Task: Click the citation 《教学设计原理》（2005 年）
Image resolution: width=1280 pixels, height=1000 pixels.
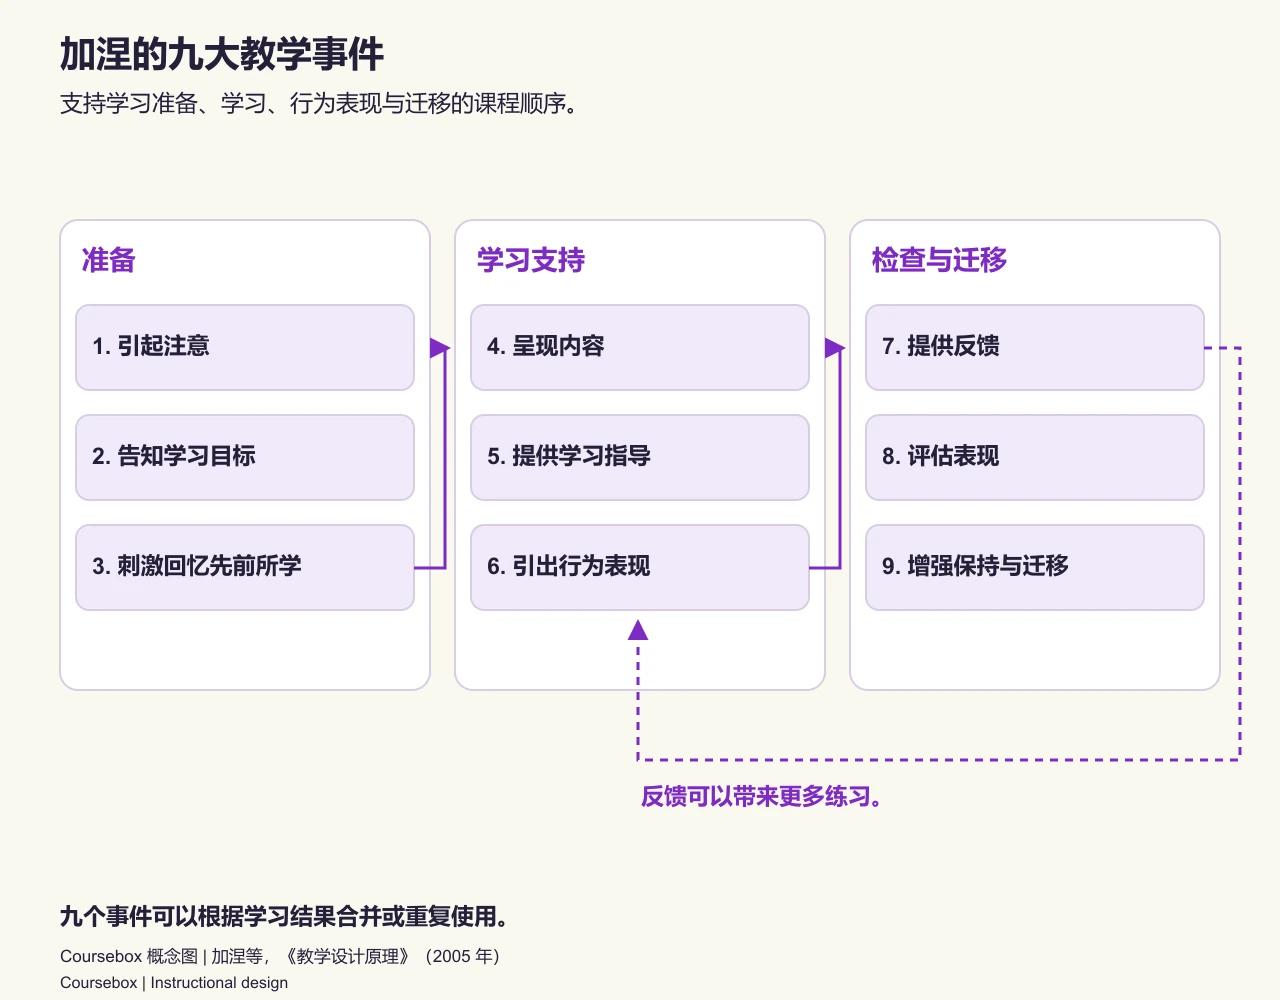Action: point(392,956)
